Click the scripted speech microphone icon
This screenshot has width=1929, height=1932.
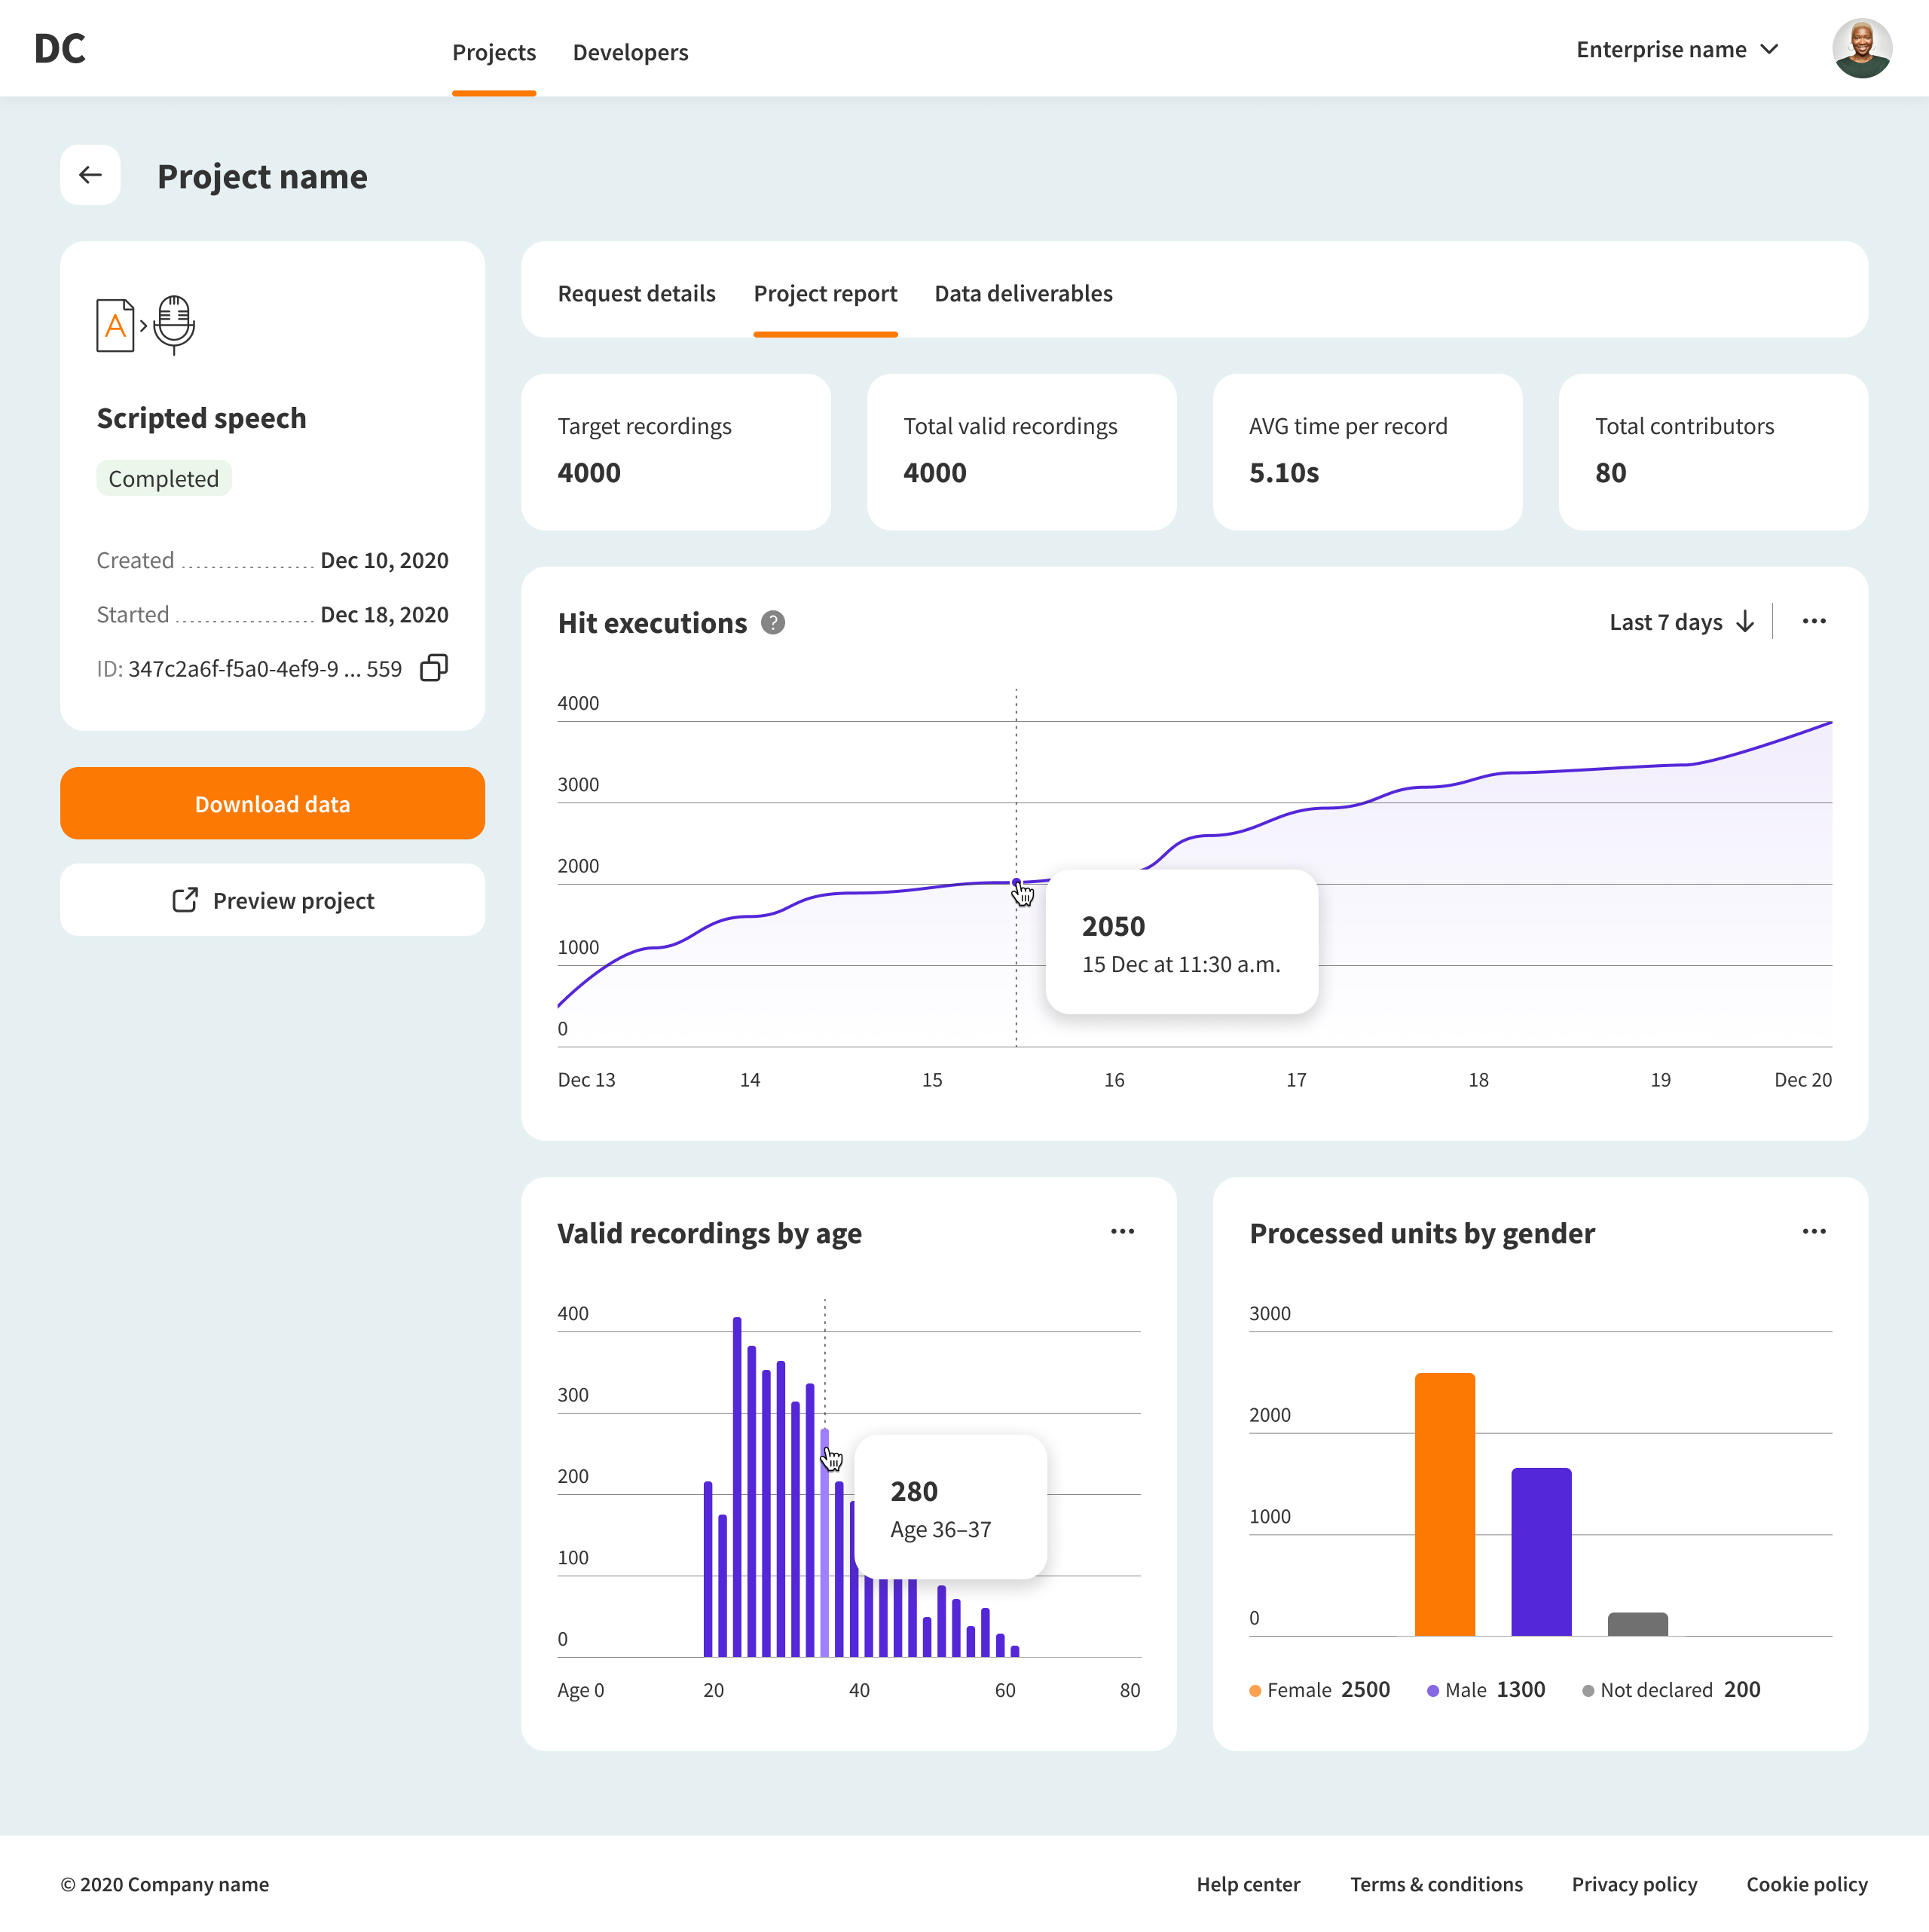[x=174, y=324]
